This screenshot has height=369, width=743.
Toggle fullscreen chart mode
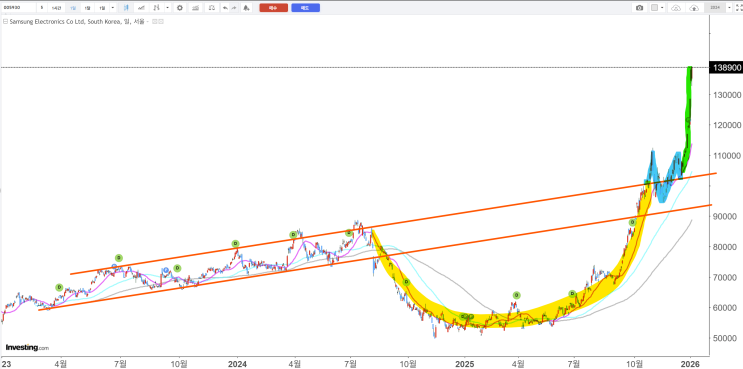(738, 8)
